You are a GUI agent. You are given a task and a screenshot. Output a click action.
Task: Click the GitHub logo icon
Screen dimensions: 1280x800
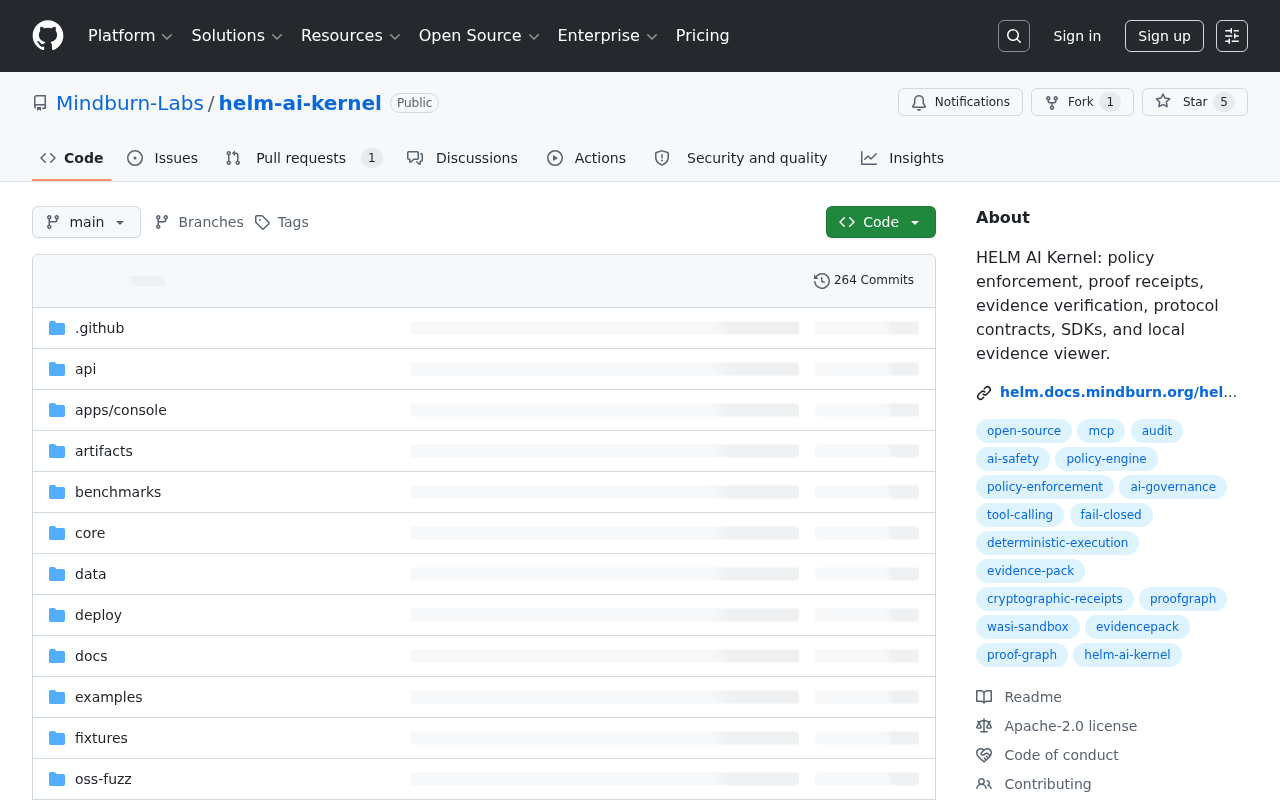coord(48,36)
